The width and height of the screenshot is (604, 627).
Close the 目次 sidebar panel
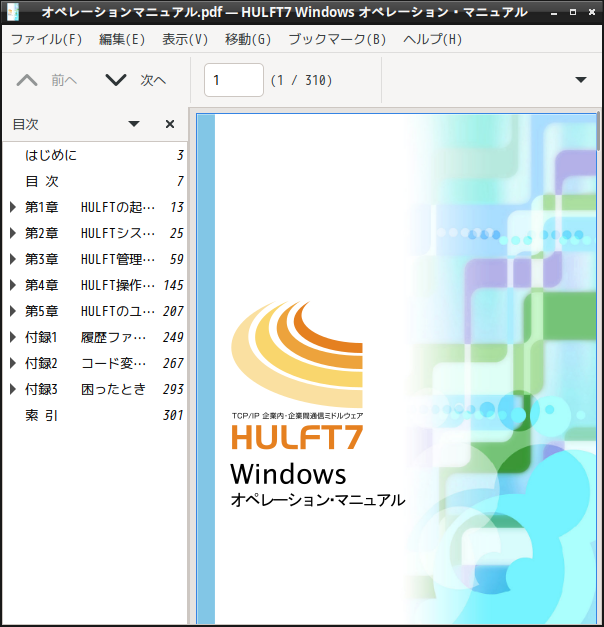[170, 124]
